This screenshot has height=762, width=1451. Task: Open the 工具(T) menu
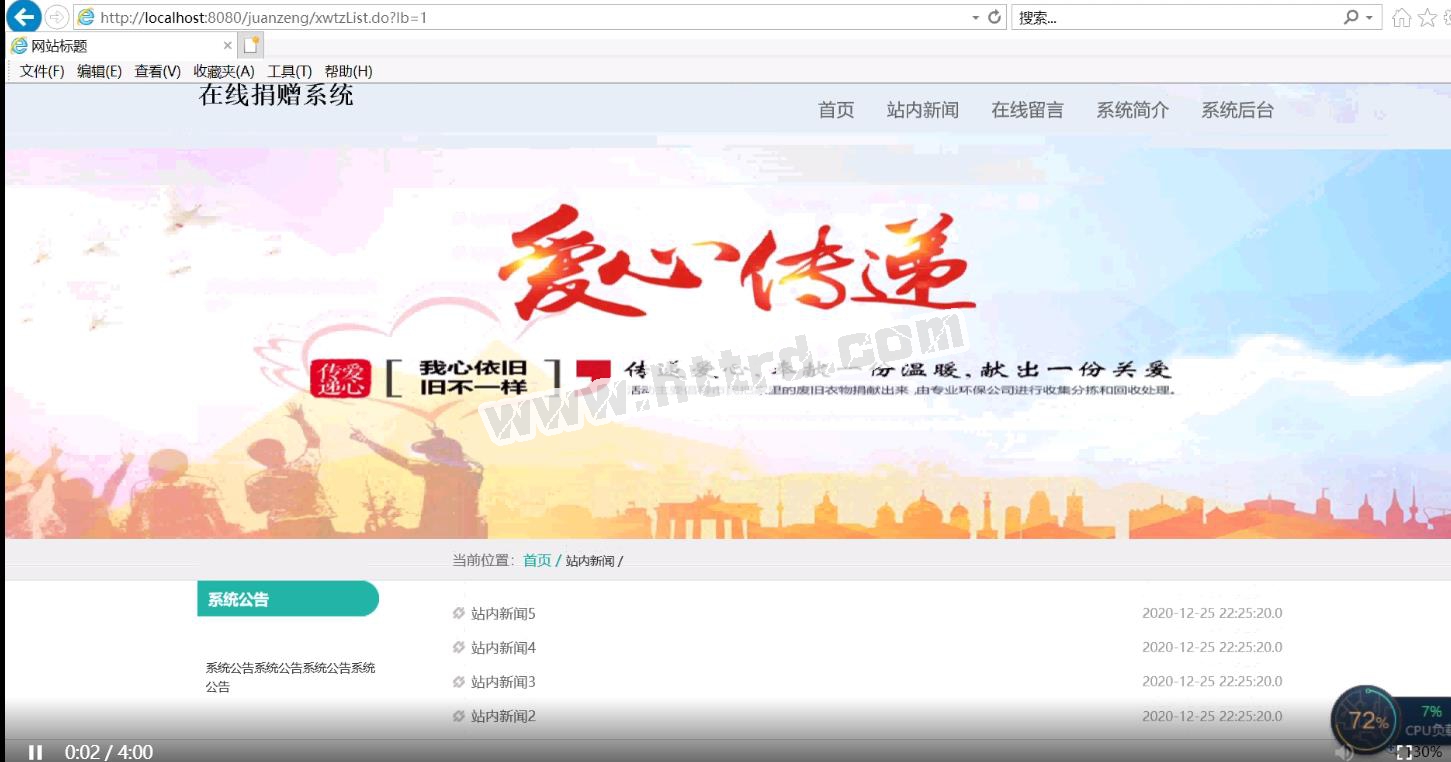tap(290, 71)
